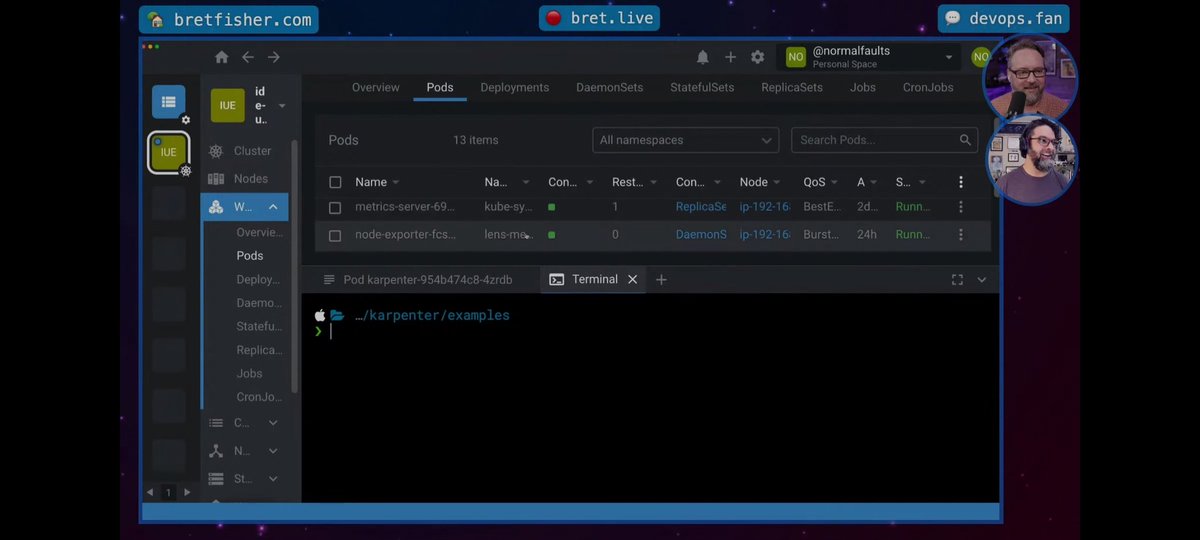The image size is (1200, 540).
Task: Open the All namespaces dropdown
Action: tap(685, 140)
